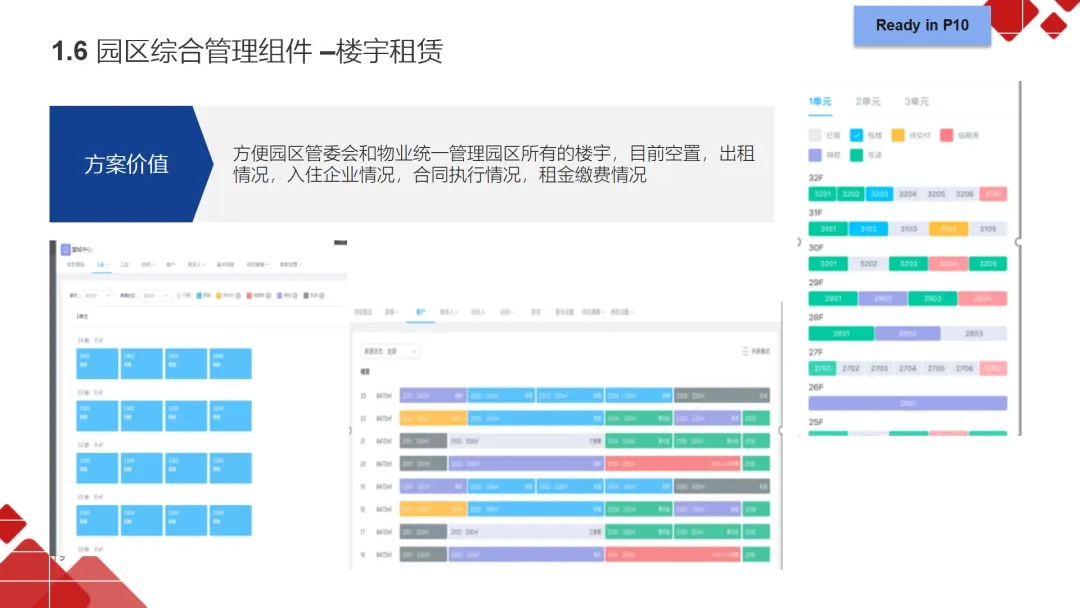Screen dimensions: 1080x608
Task: Select green room 2701 on floor 27F
Action: (822, 368)
